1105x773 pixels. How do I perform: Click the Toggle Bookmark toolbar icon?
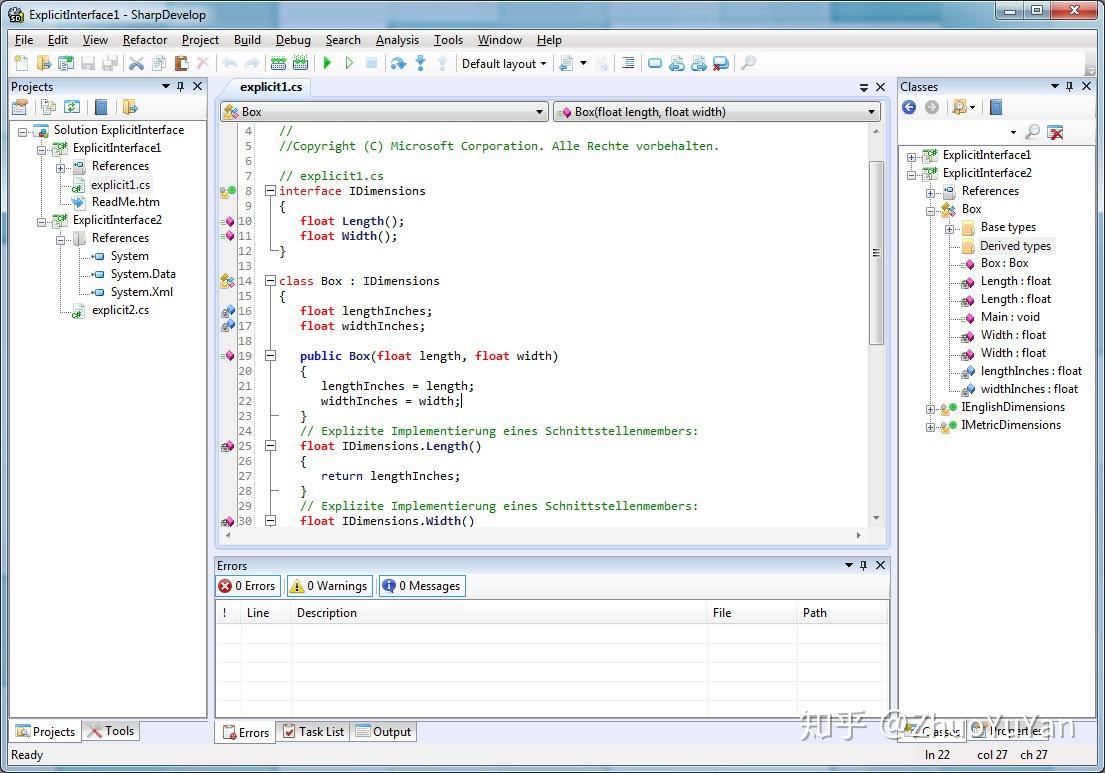pyautogui.click(x=655, y=63)
